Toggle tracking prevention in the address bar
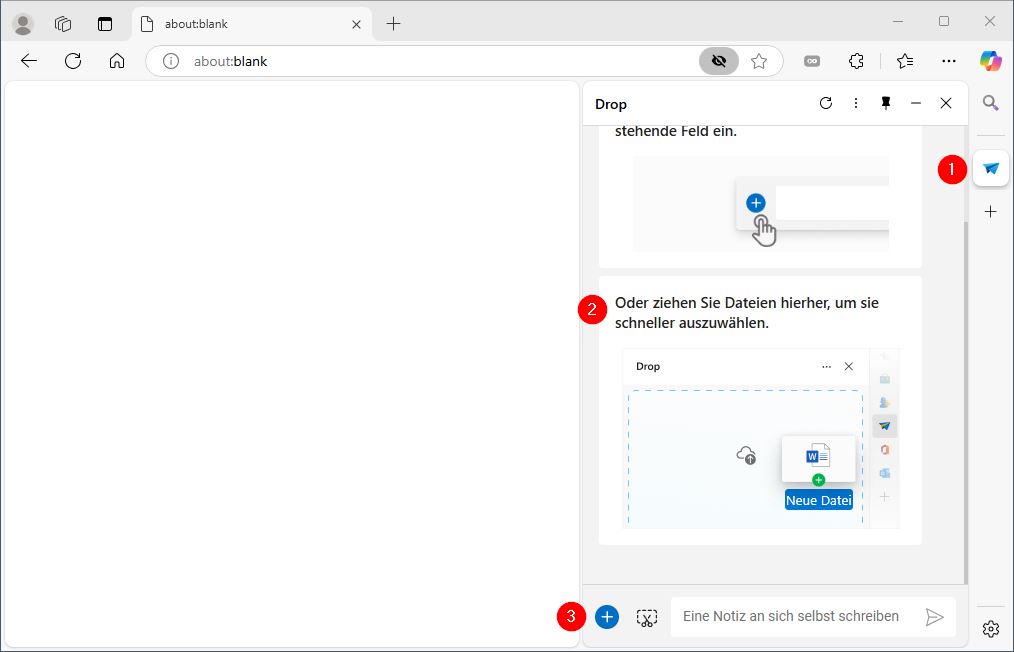This screenshot has width=1014, height=652. pos(718,61)
